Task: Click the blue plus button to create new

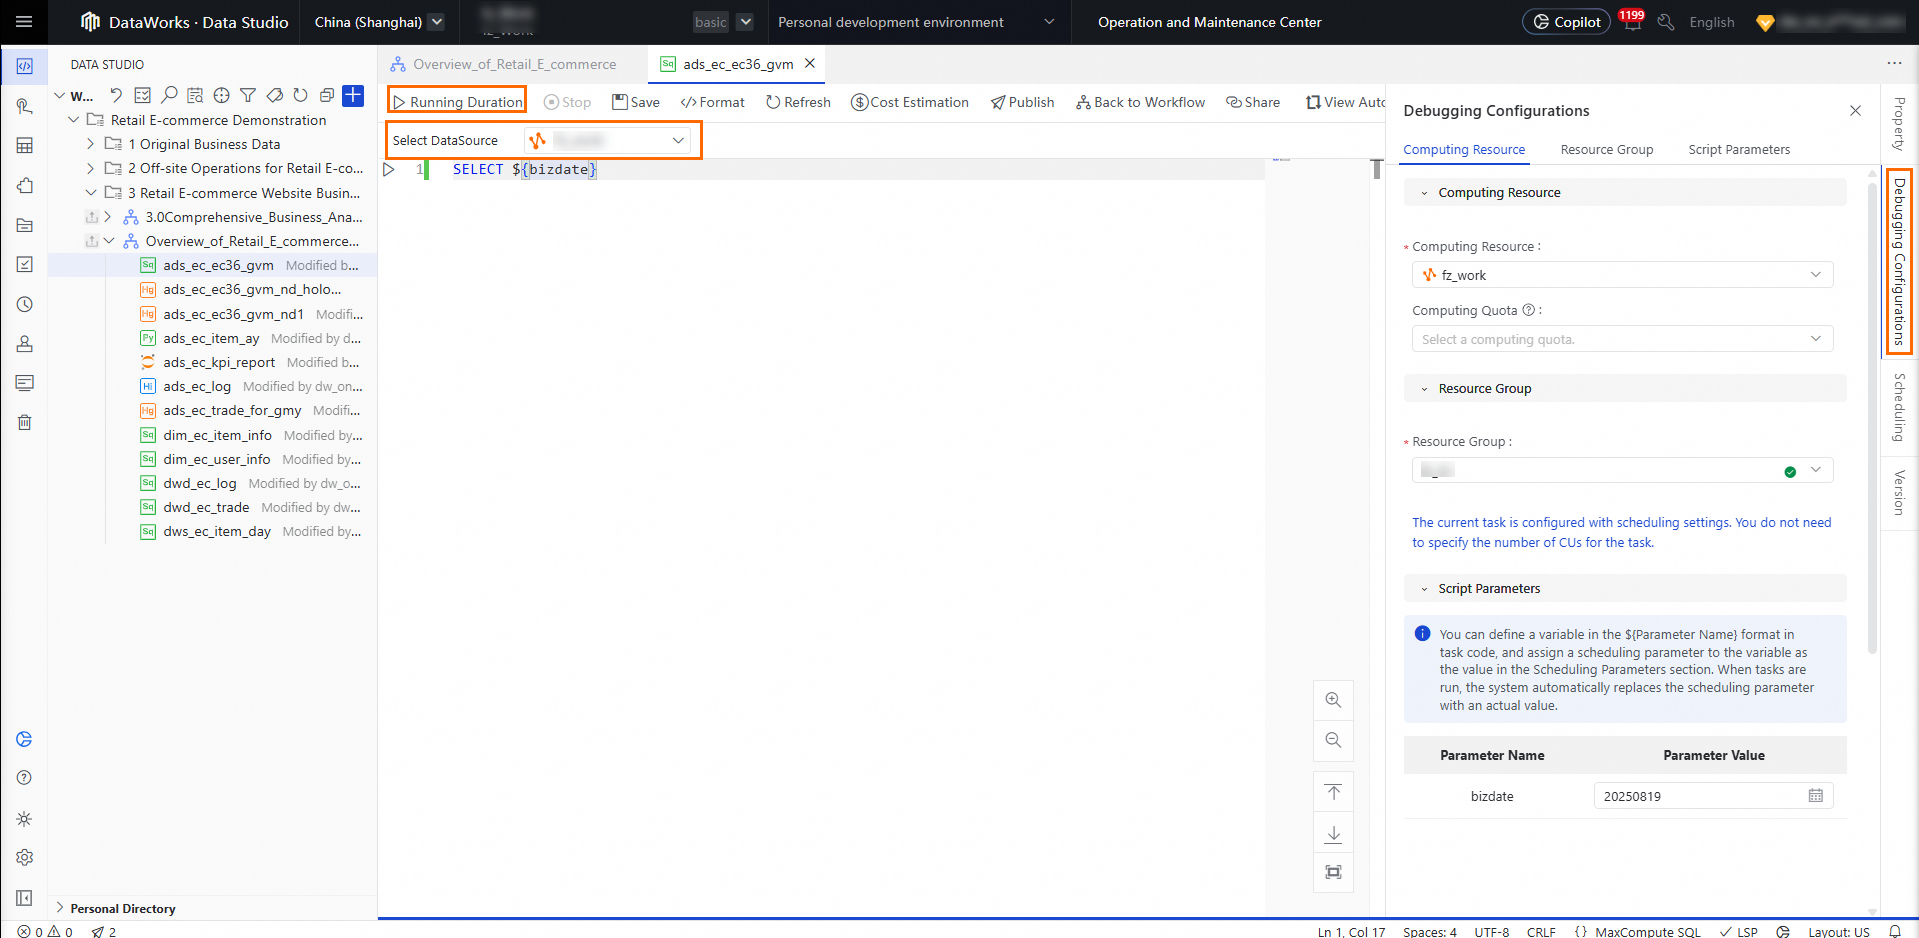Action: coord(353,95)
